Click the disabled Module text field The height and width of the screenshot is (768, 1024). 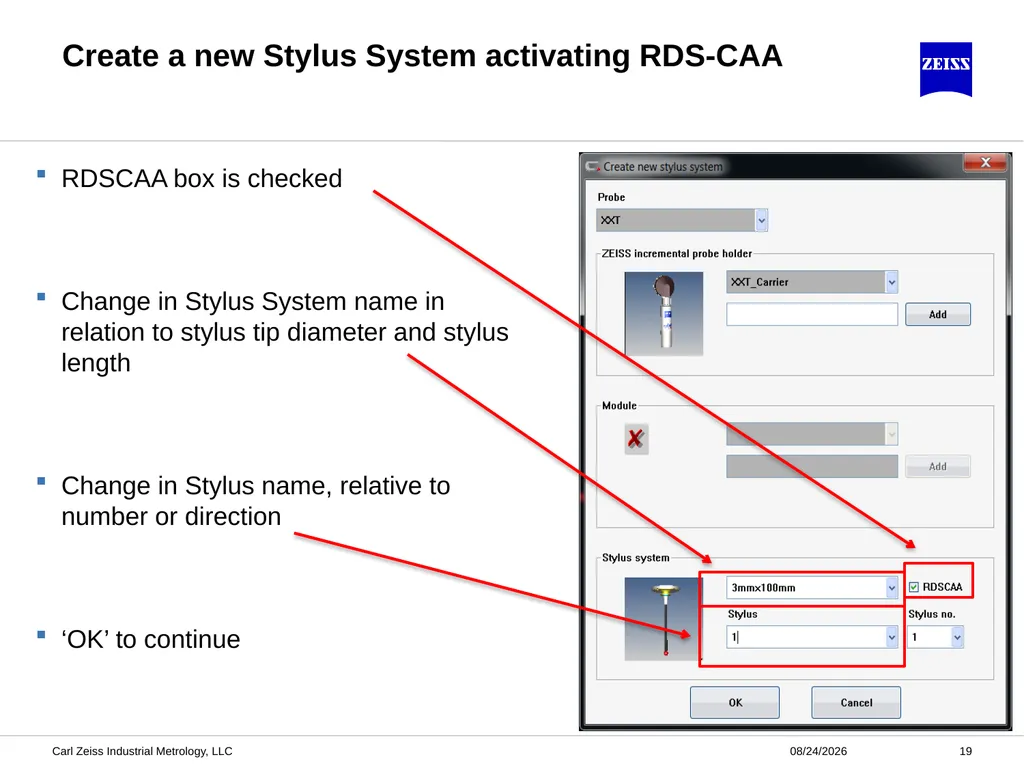point(812,466)
